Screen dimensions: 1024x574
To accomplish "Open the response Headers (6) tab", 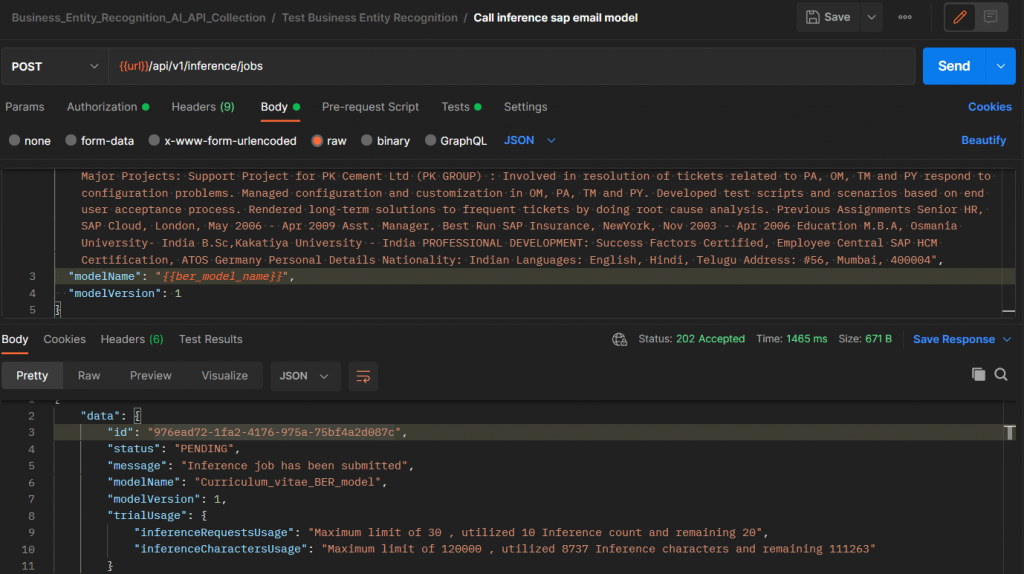I will click(132, 340).
